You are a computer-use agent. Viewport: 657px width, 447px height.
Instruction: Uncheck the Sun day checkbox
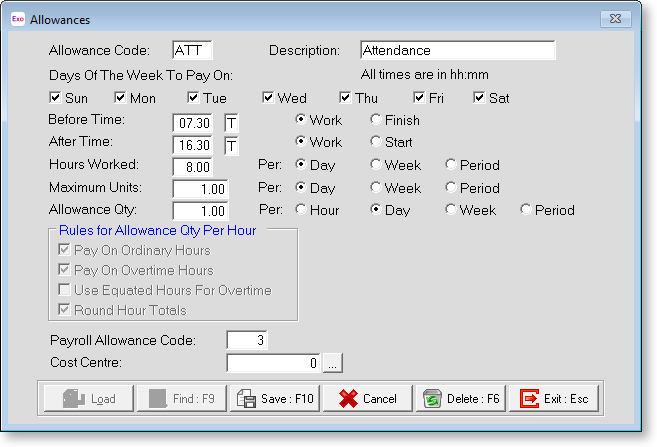[56, 98]
